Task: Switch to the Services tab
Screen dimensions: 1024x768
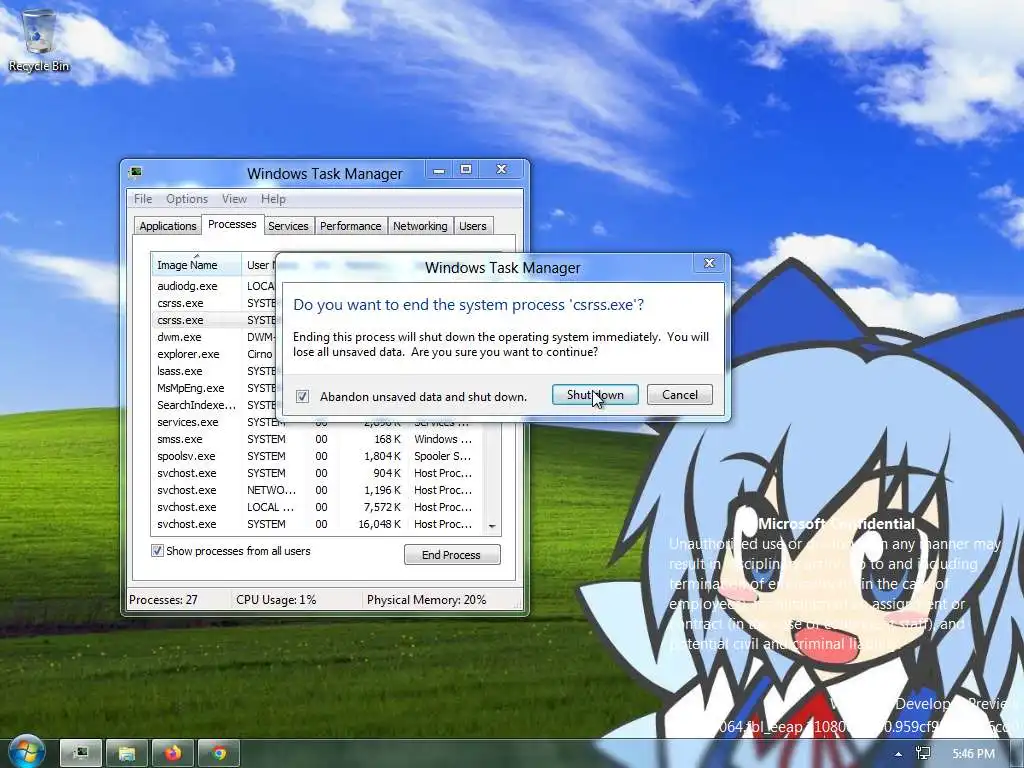Action: pyautogui.click(x=288, y=226)
